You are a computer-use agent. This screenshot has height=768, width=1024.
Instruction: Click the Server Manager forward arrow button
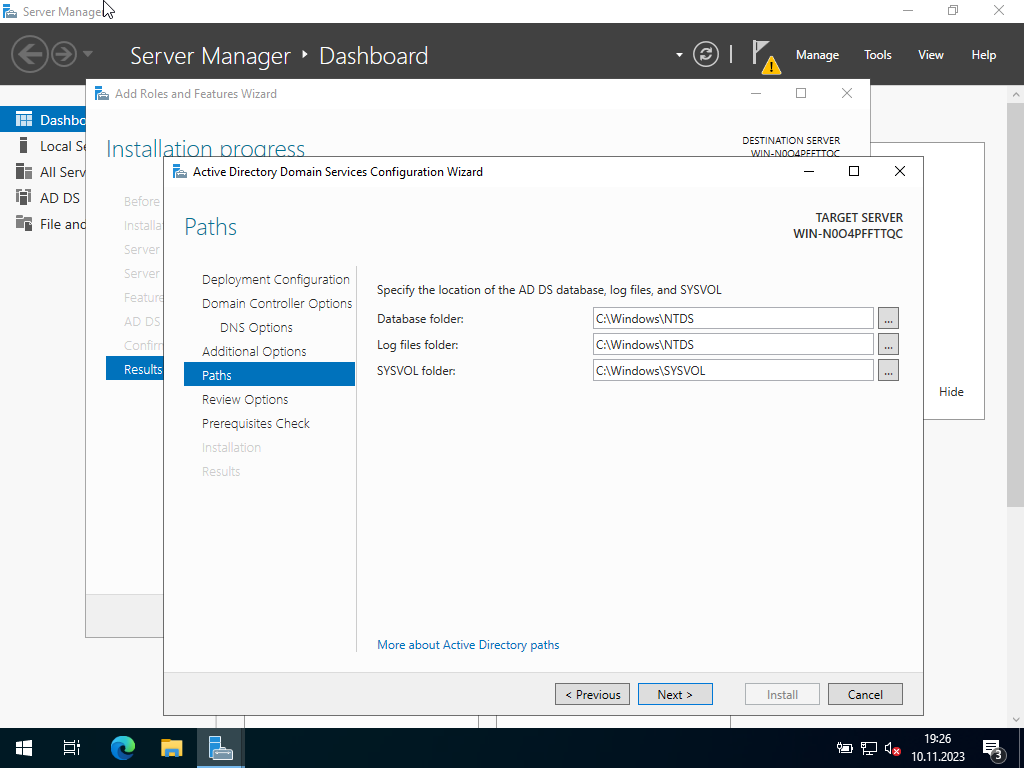click(64, 54)
